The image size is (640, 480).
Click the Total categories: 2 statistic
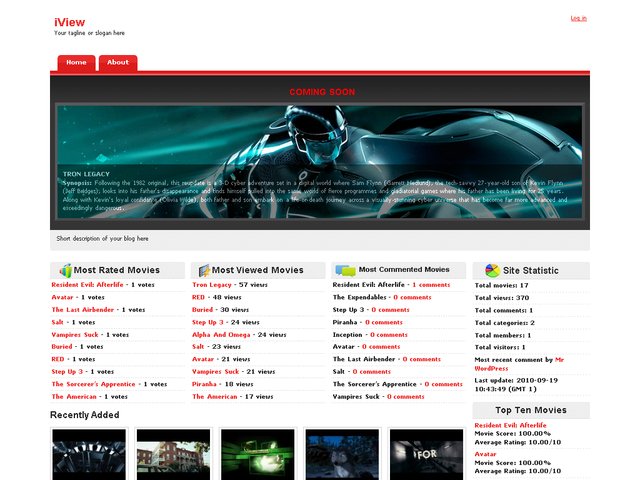[x=504, y=322]
